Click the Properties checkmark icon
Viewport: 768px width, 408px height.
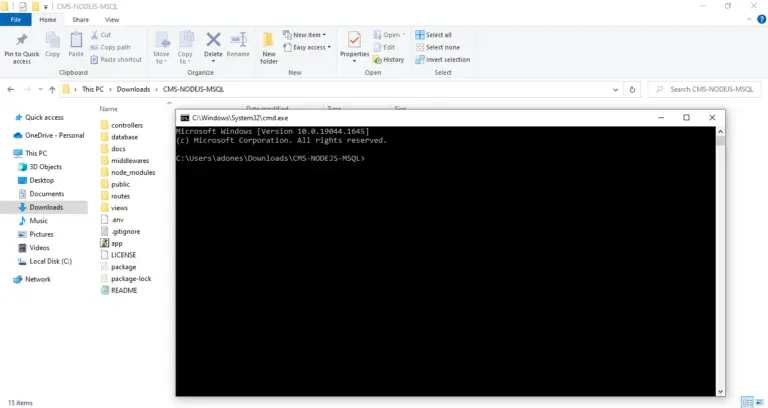coord(354,39)
